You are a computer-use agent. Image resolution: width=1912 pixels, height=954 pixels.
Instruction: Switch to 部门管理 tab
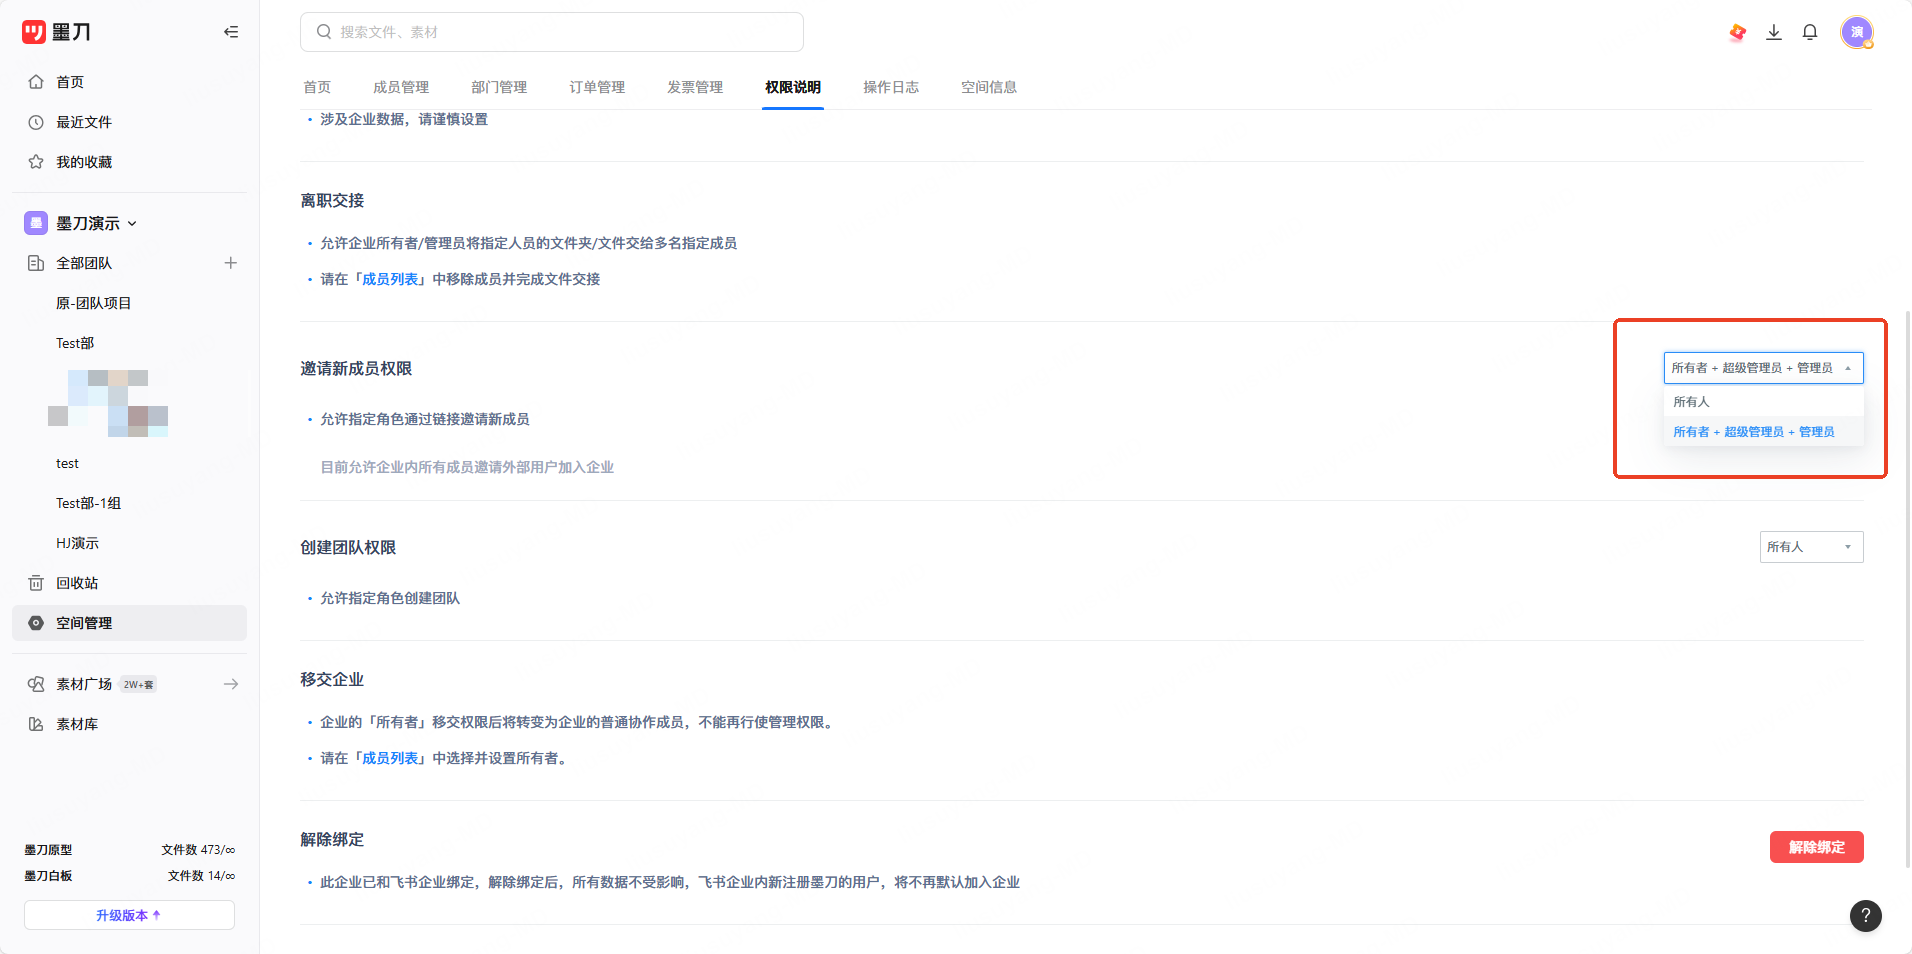(x=499, y=87)
